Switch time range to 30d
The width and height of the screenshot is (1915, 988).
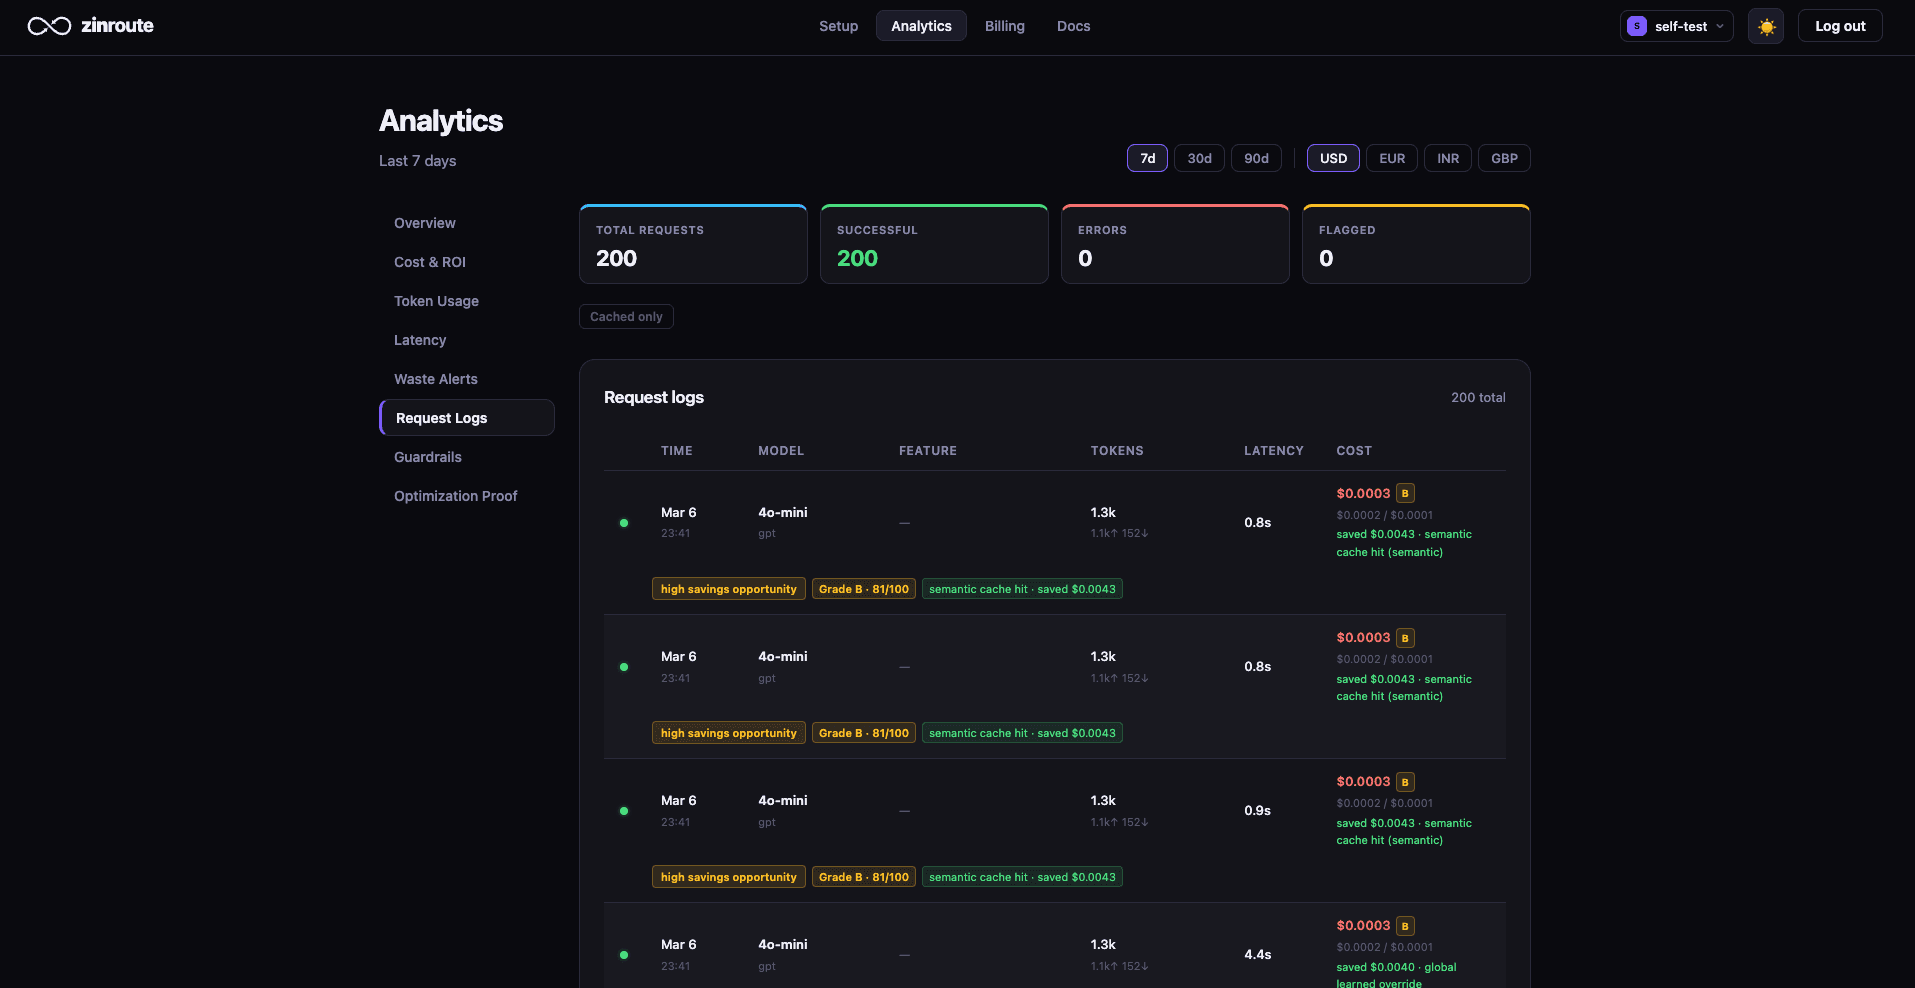point(1198,158)
